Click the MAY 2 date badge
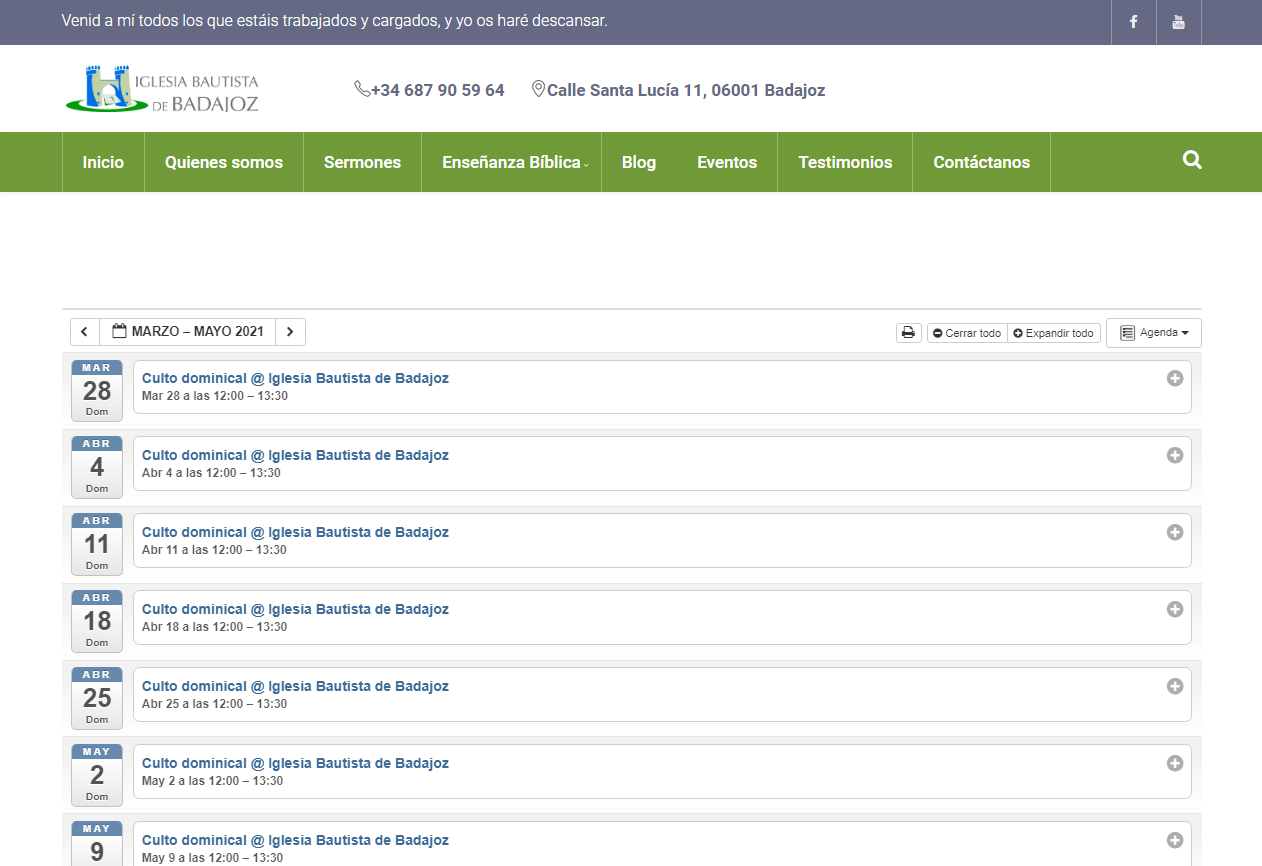Viewport: 1262px width, 866px height. tap(97, 775)
